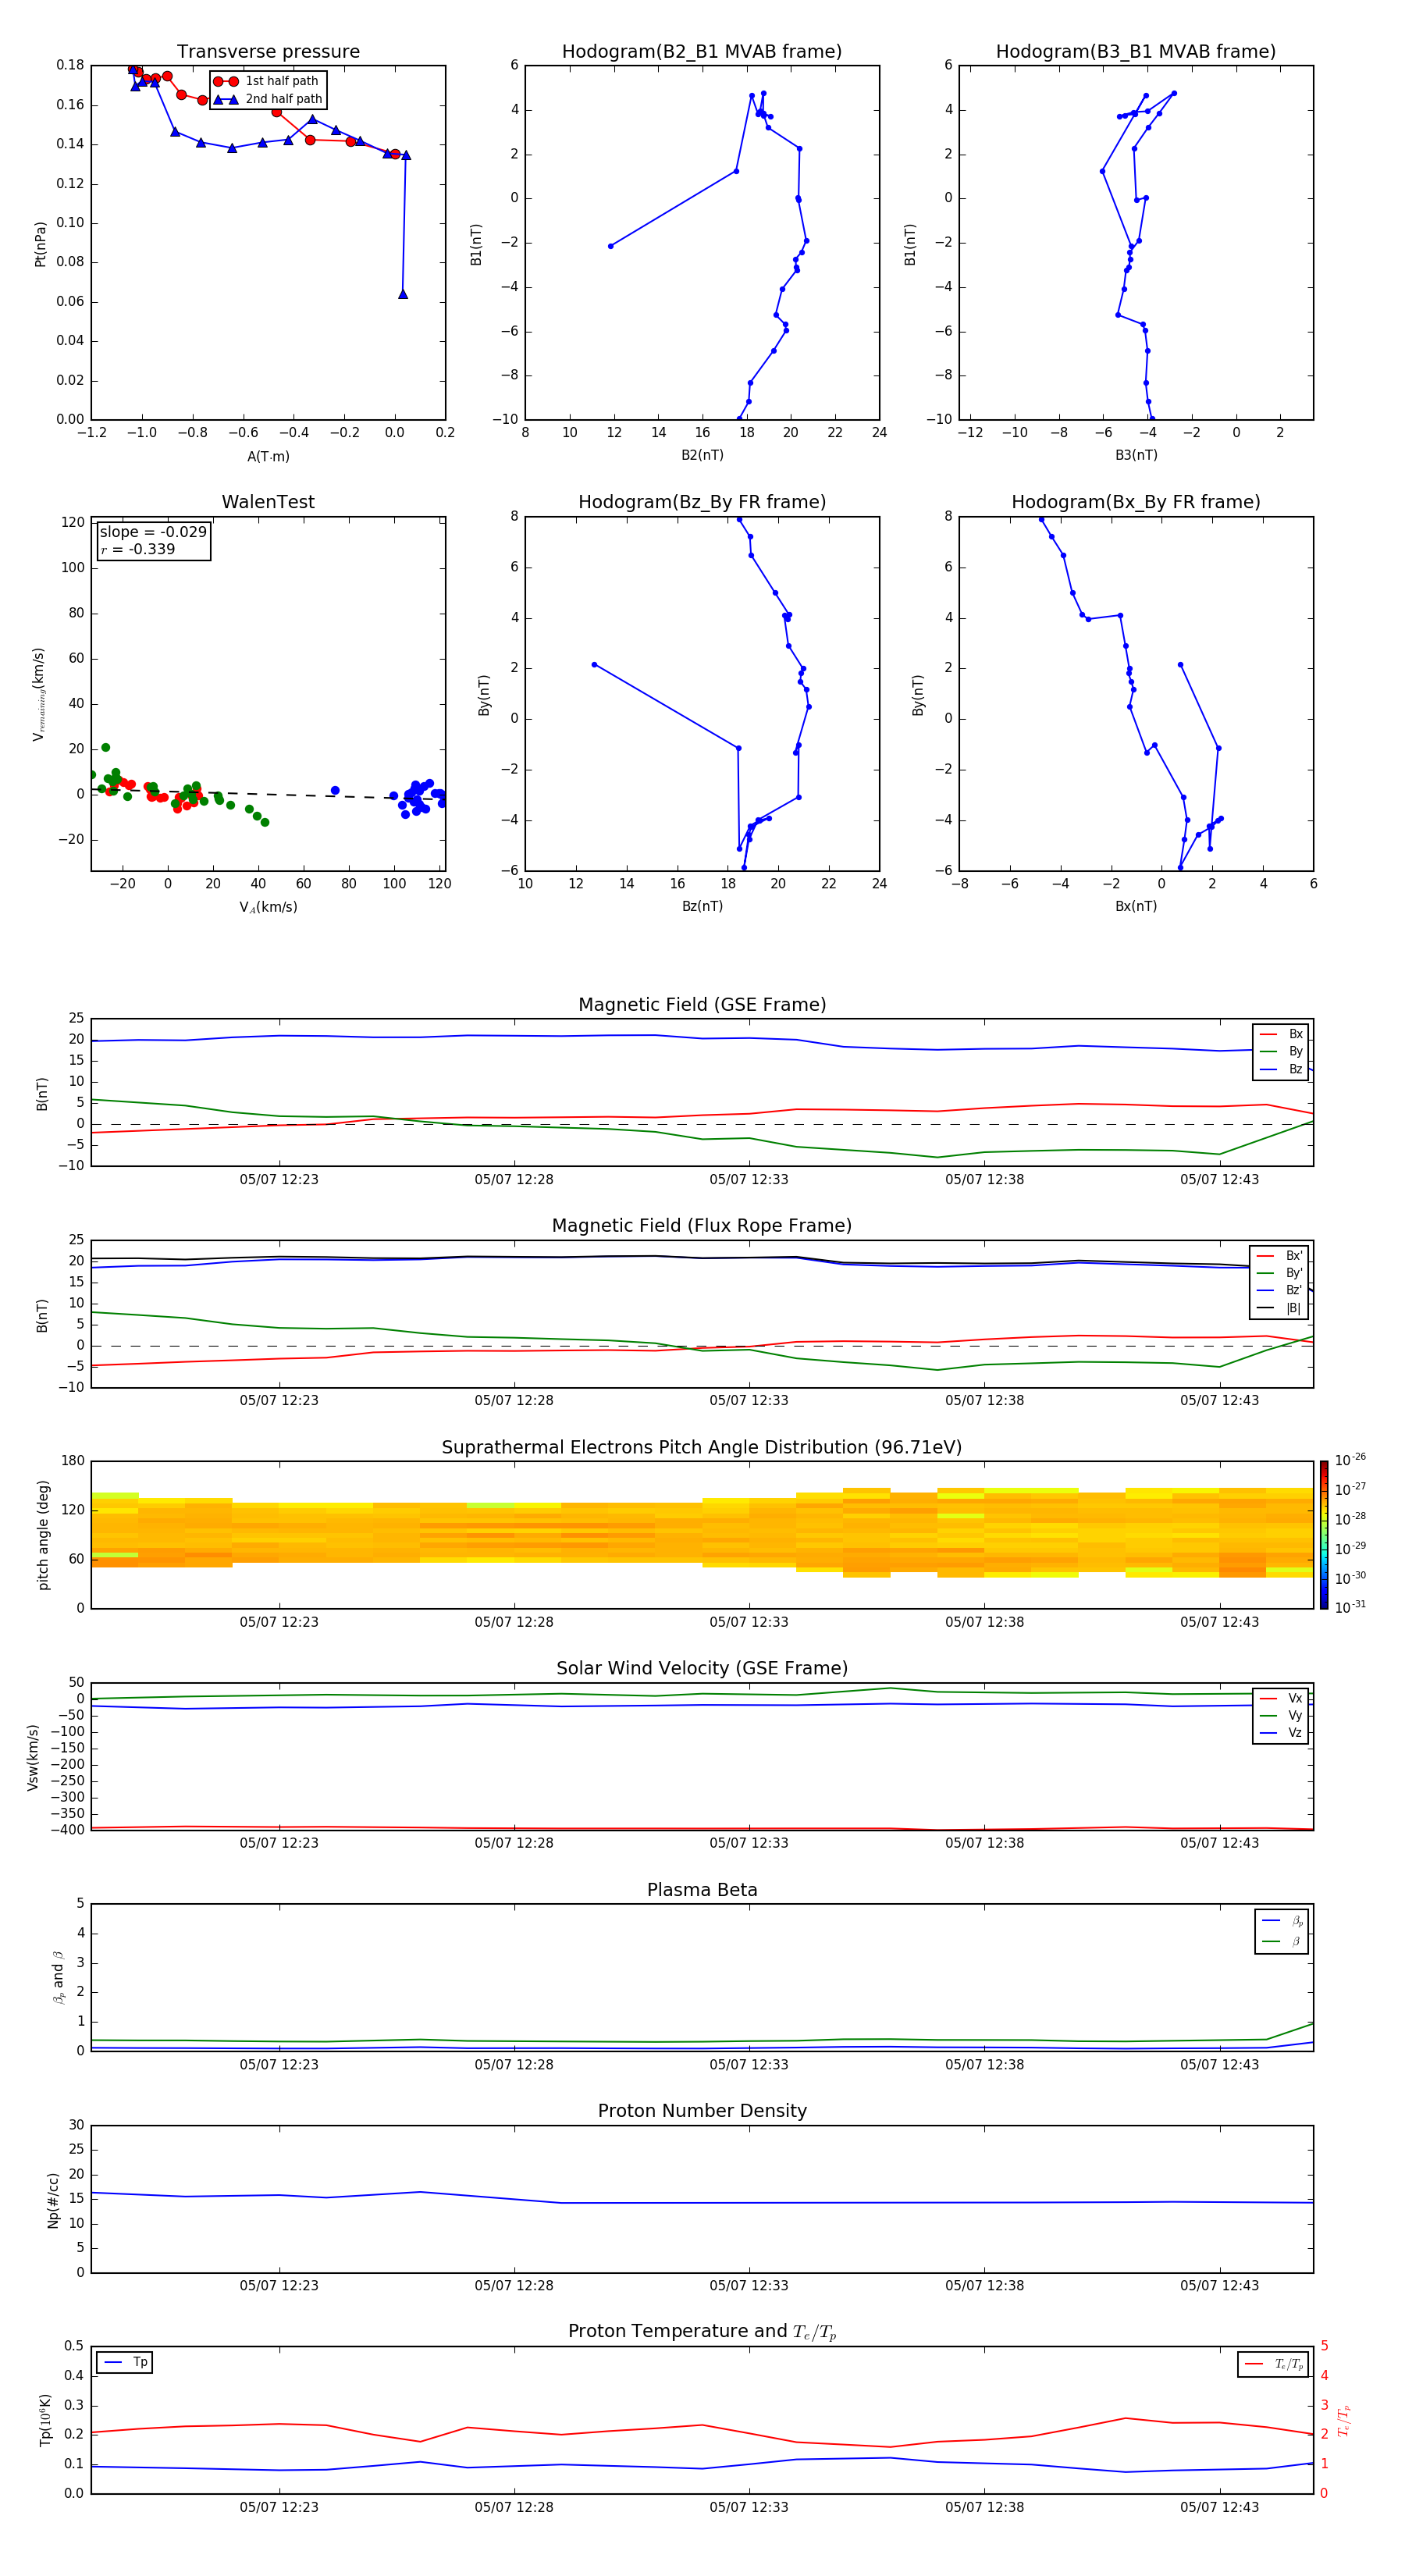Click the pitch angle distribution colorbar
Image resolution: width=1405 pixels, height=2576 pixels.
click(x=1323, y=1534)
